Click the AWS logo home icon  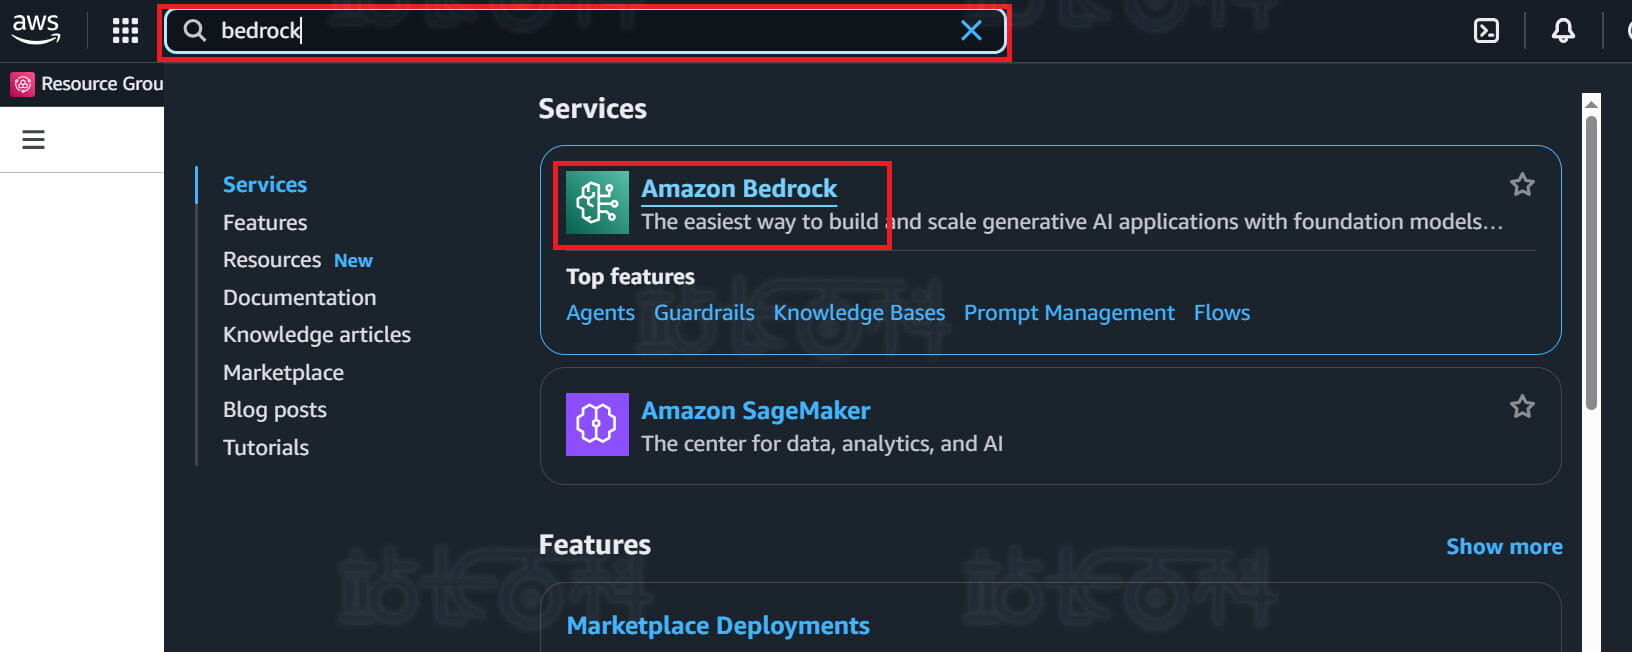click(x=36, y=29)
